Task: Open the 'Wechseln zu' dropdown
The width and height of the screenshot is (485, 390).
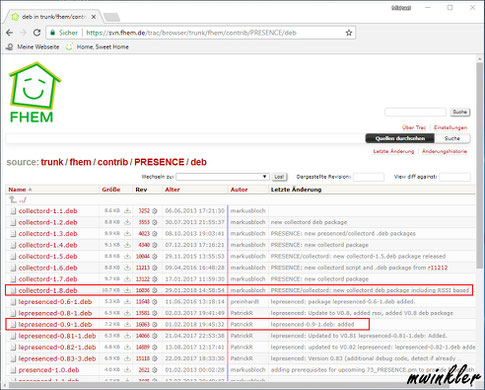Action: tap(222, 177)
